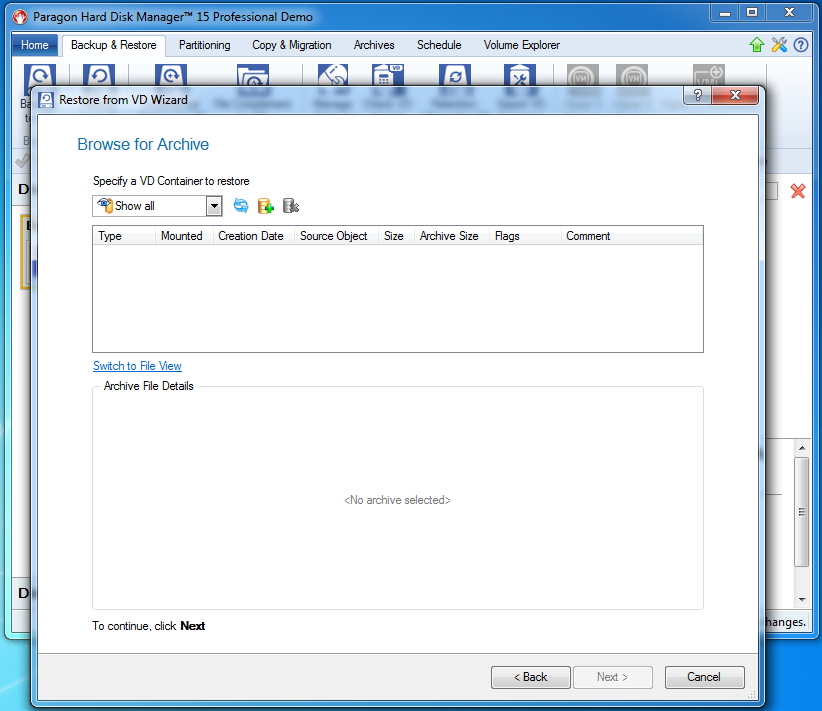Refresh the archive list

point(240,205)
